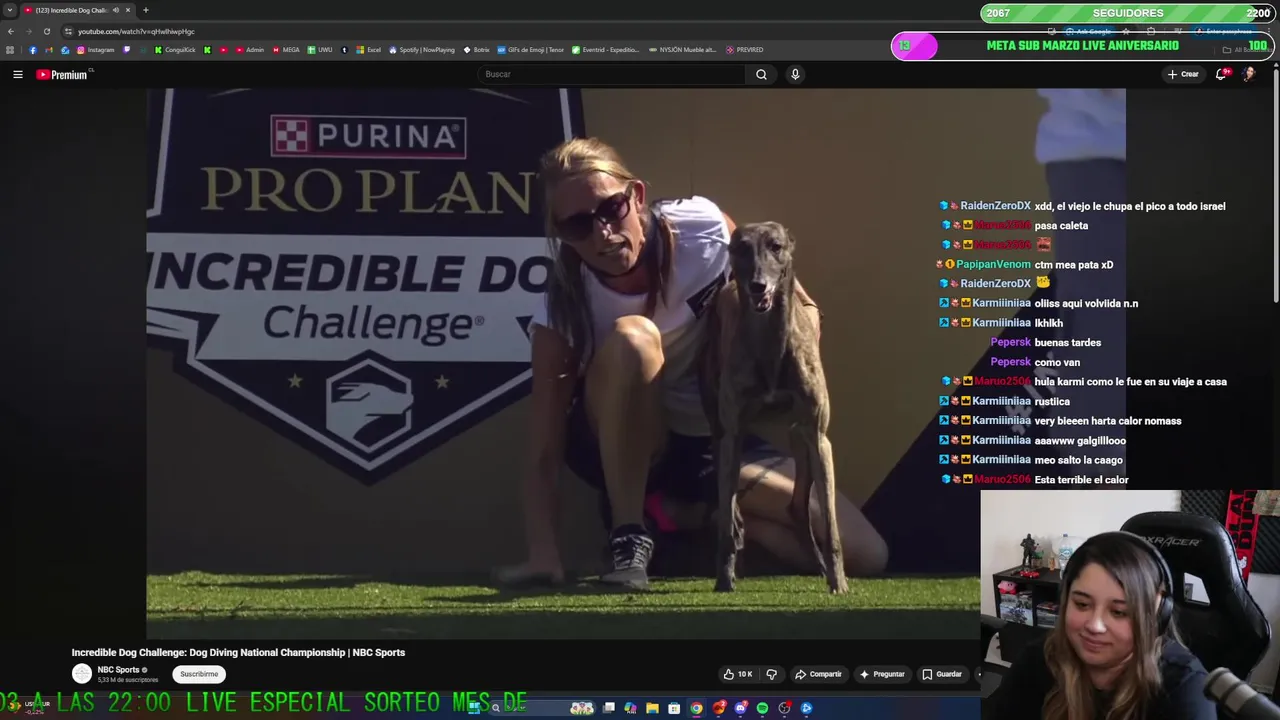The width and height of the screenshot is (1280, 720).
Task: Open the UWU bookmark
Action: (320, 50)
